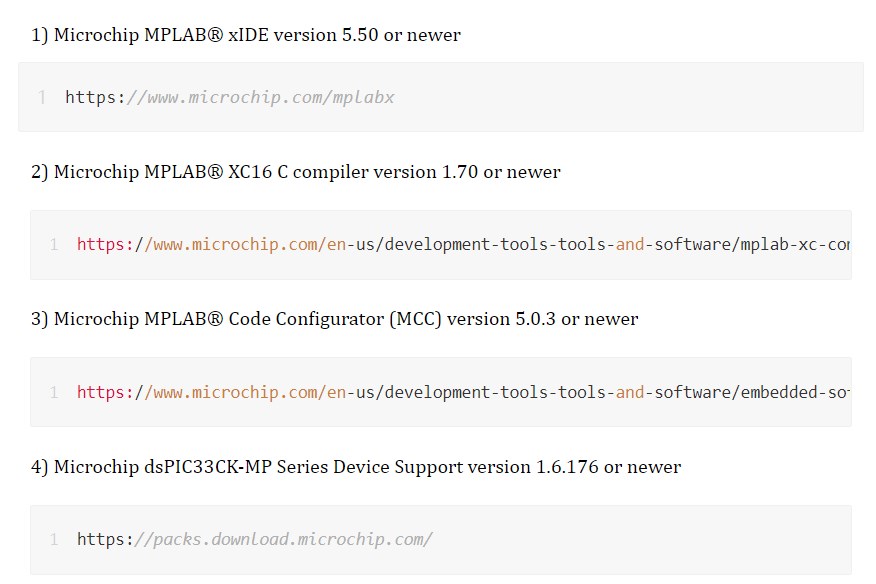Click "https:" before the mplabx address

coord(96,97)
